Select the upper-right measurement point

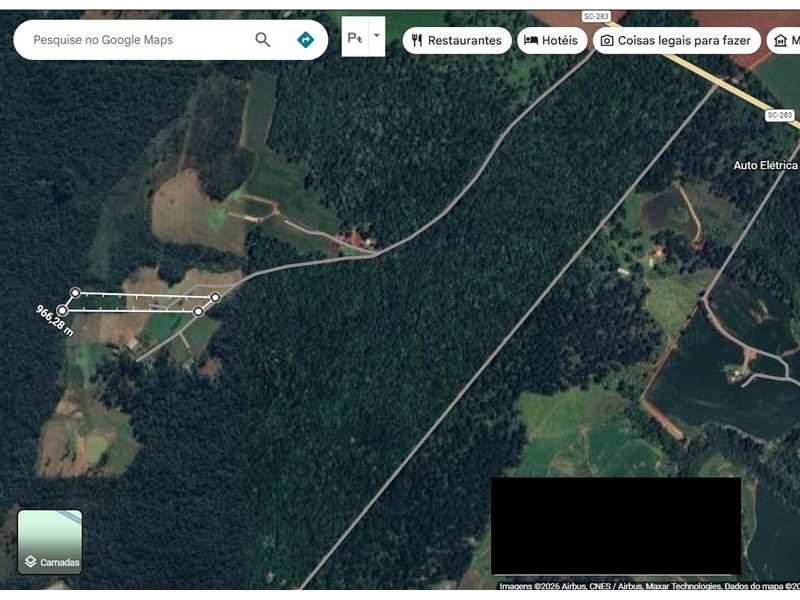[x=215, y=297]
